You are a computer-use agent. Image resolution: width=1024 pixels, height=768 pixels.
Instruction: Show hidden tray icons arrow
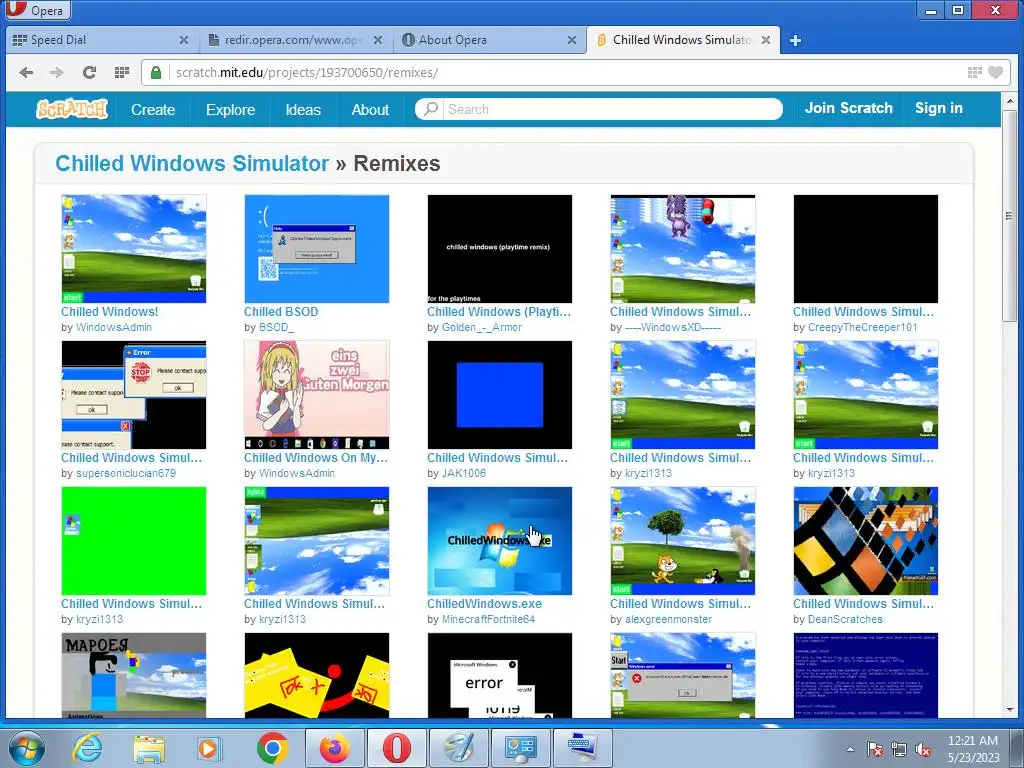click(x=850, y=749)
